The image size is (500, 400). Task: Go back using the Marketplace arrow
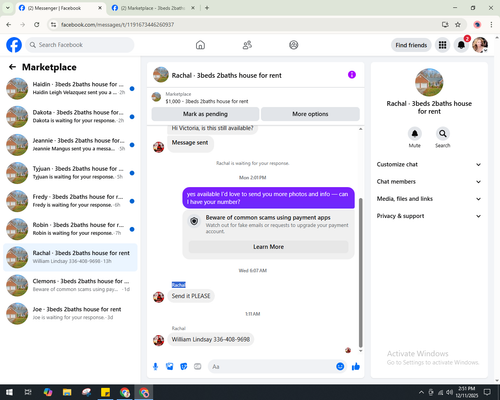click(12, 67)
